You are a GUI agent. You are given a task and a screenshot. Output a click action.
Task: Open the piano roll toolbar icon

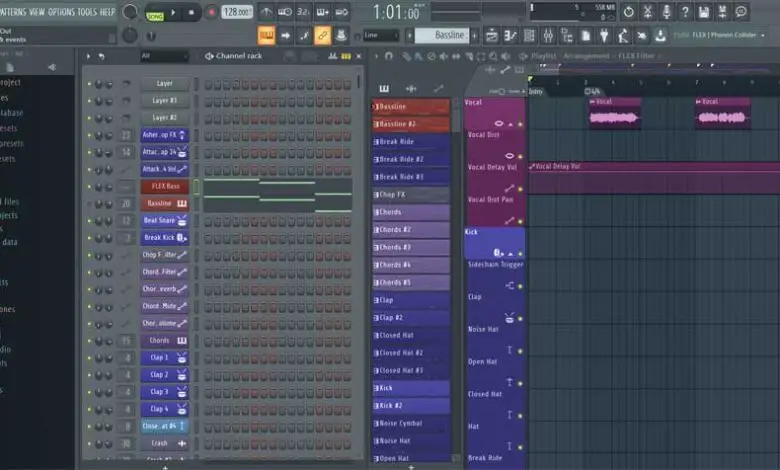510,35
